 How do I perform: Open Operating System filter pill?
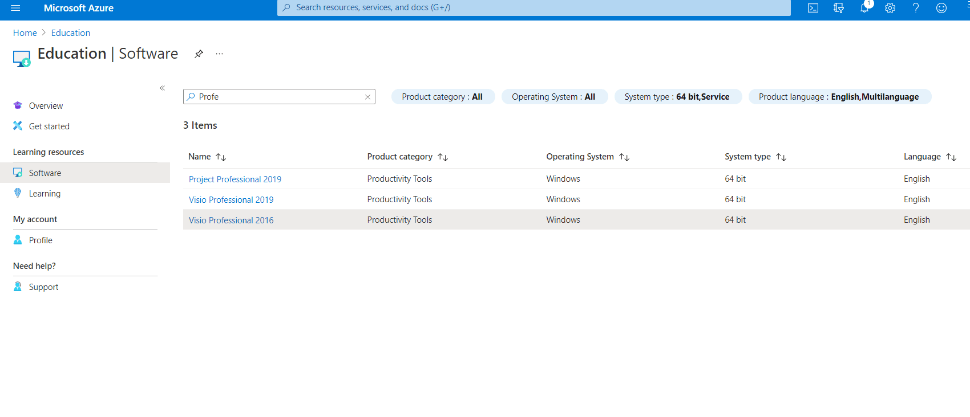pyautogui.click(x=554, y=97)
